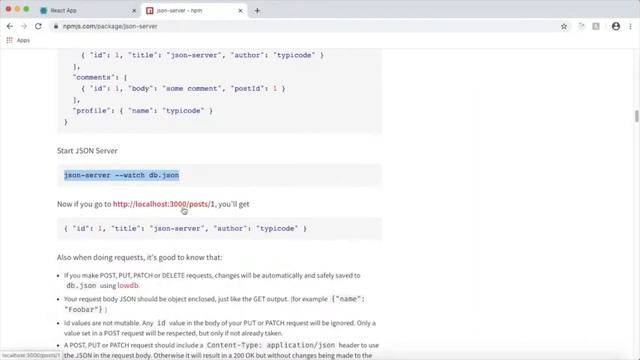Click the page's vertical scrollbar thumb
Viewport: 640px width, 360px height.
coord(636,116)
